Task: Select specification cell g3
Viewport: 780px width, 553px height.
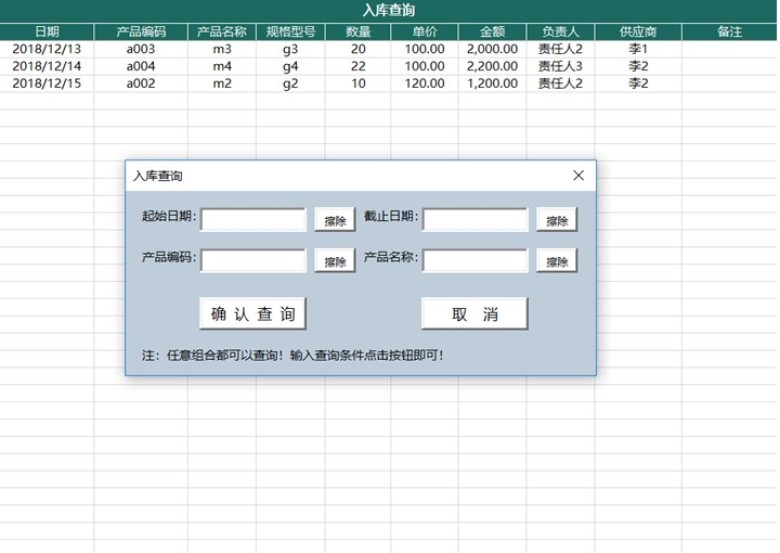Action: point(291,49)
